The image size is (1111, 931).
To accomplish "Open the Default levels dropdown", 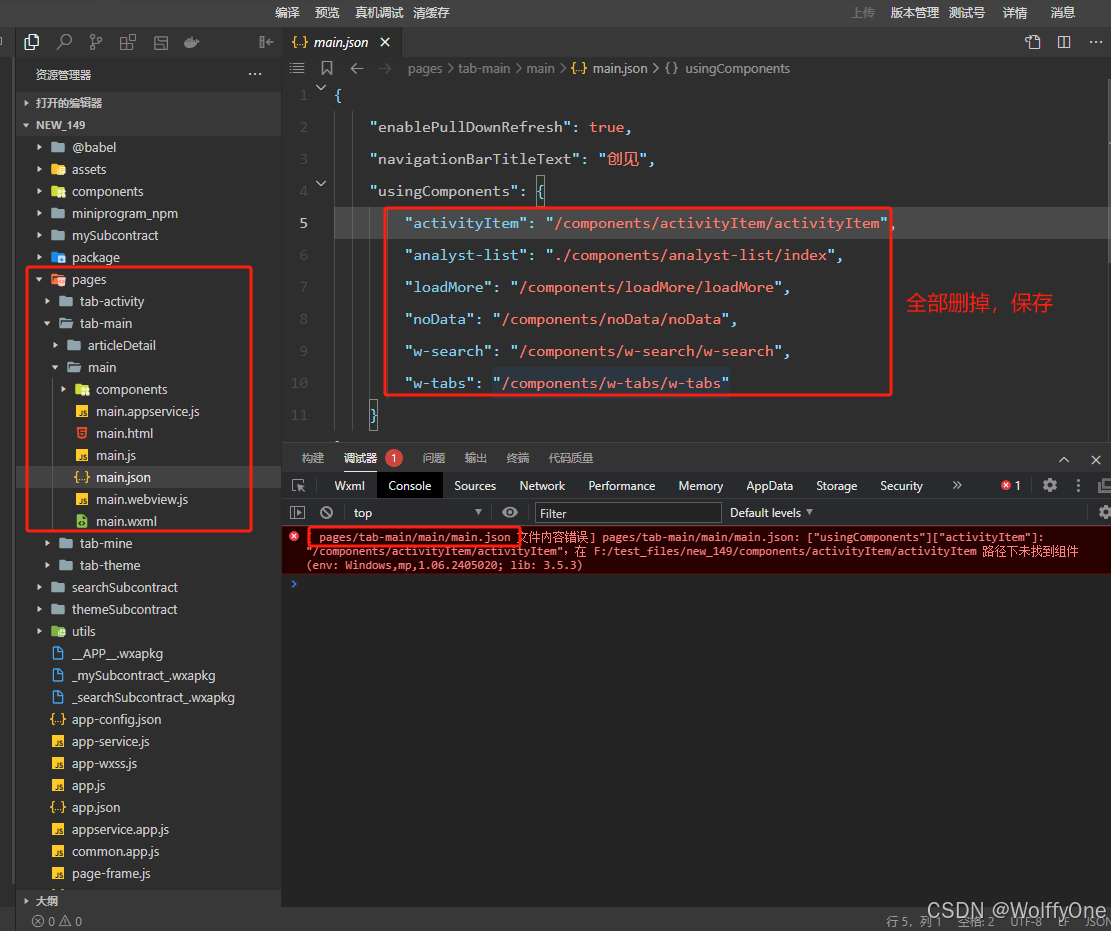I will click(x=772, y=512).
